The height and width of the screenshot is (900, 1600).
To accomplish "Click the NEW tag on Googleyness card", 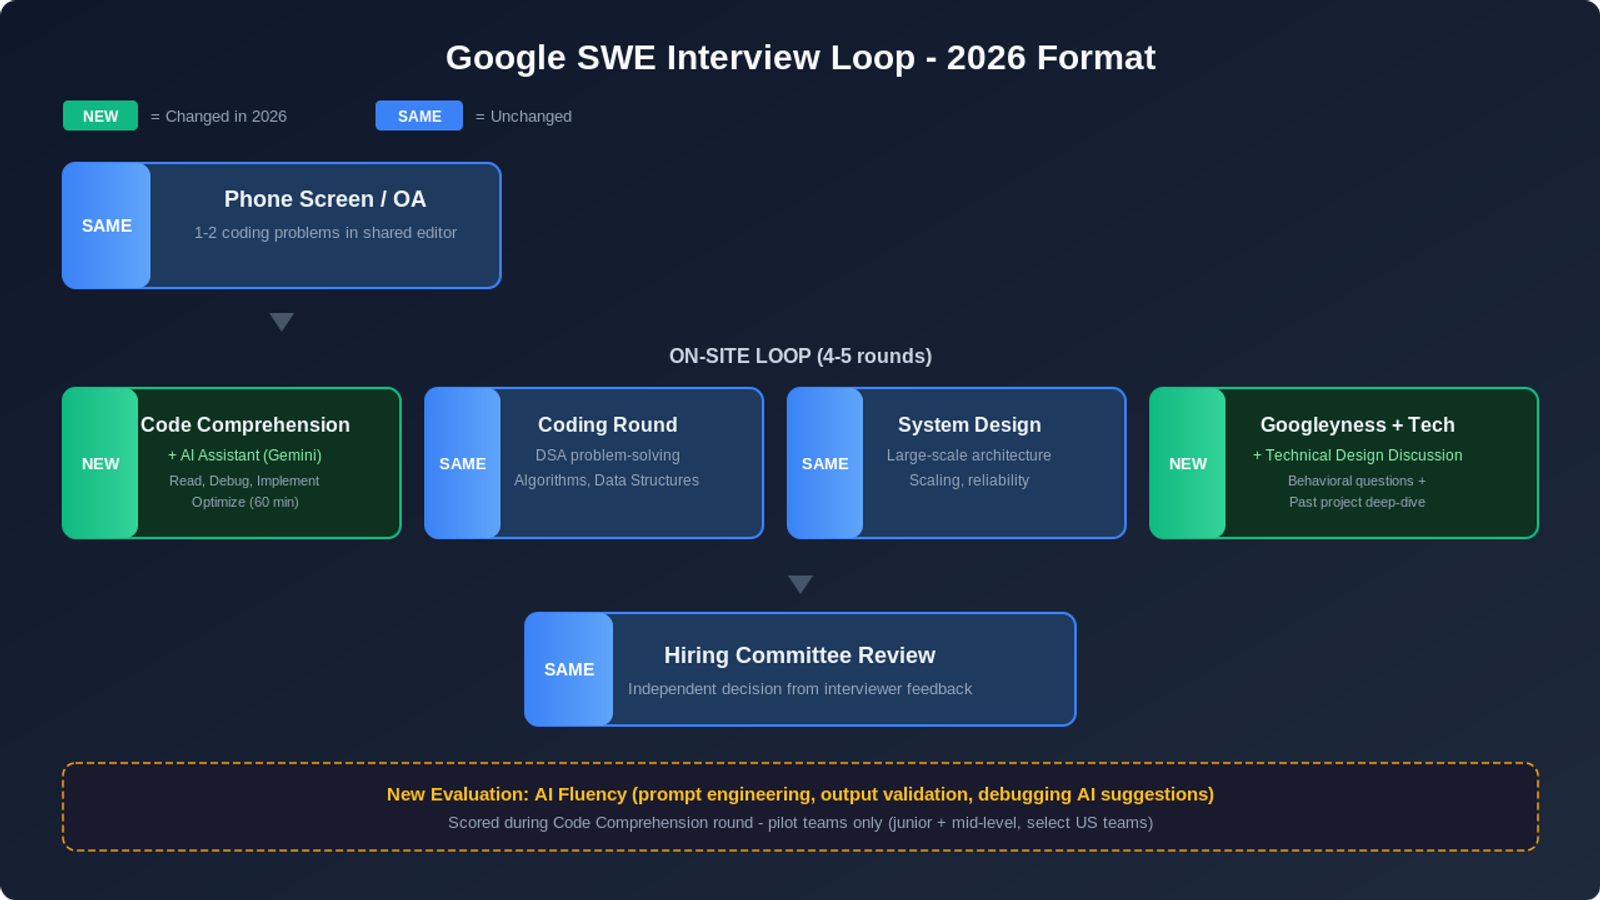I will point(1188,464).
